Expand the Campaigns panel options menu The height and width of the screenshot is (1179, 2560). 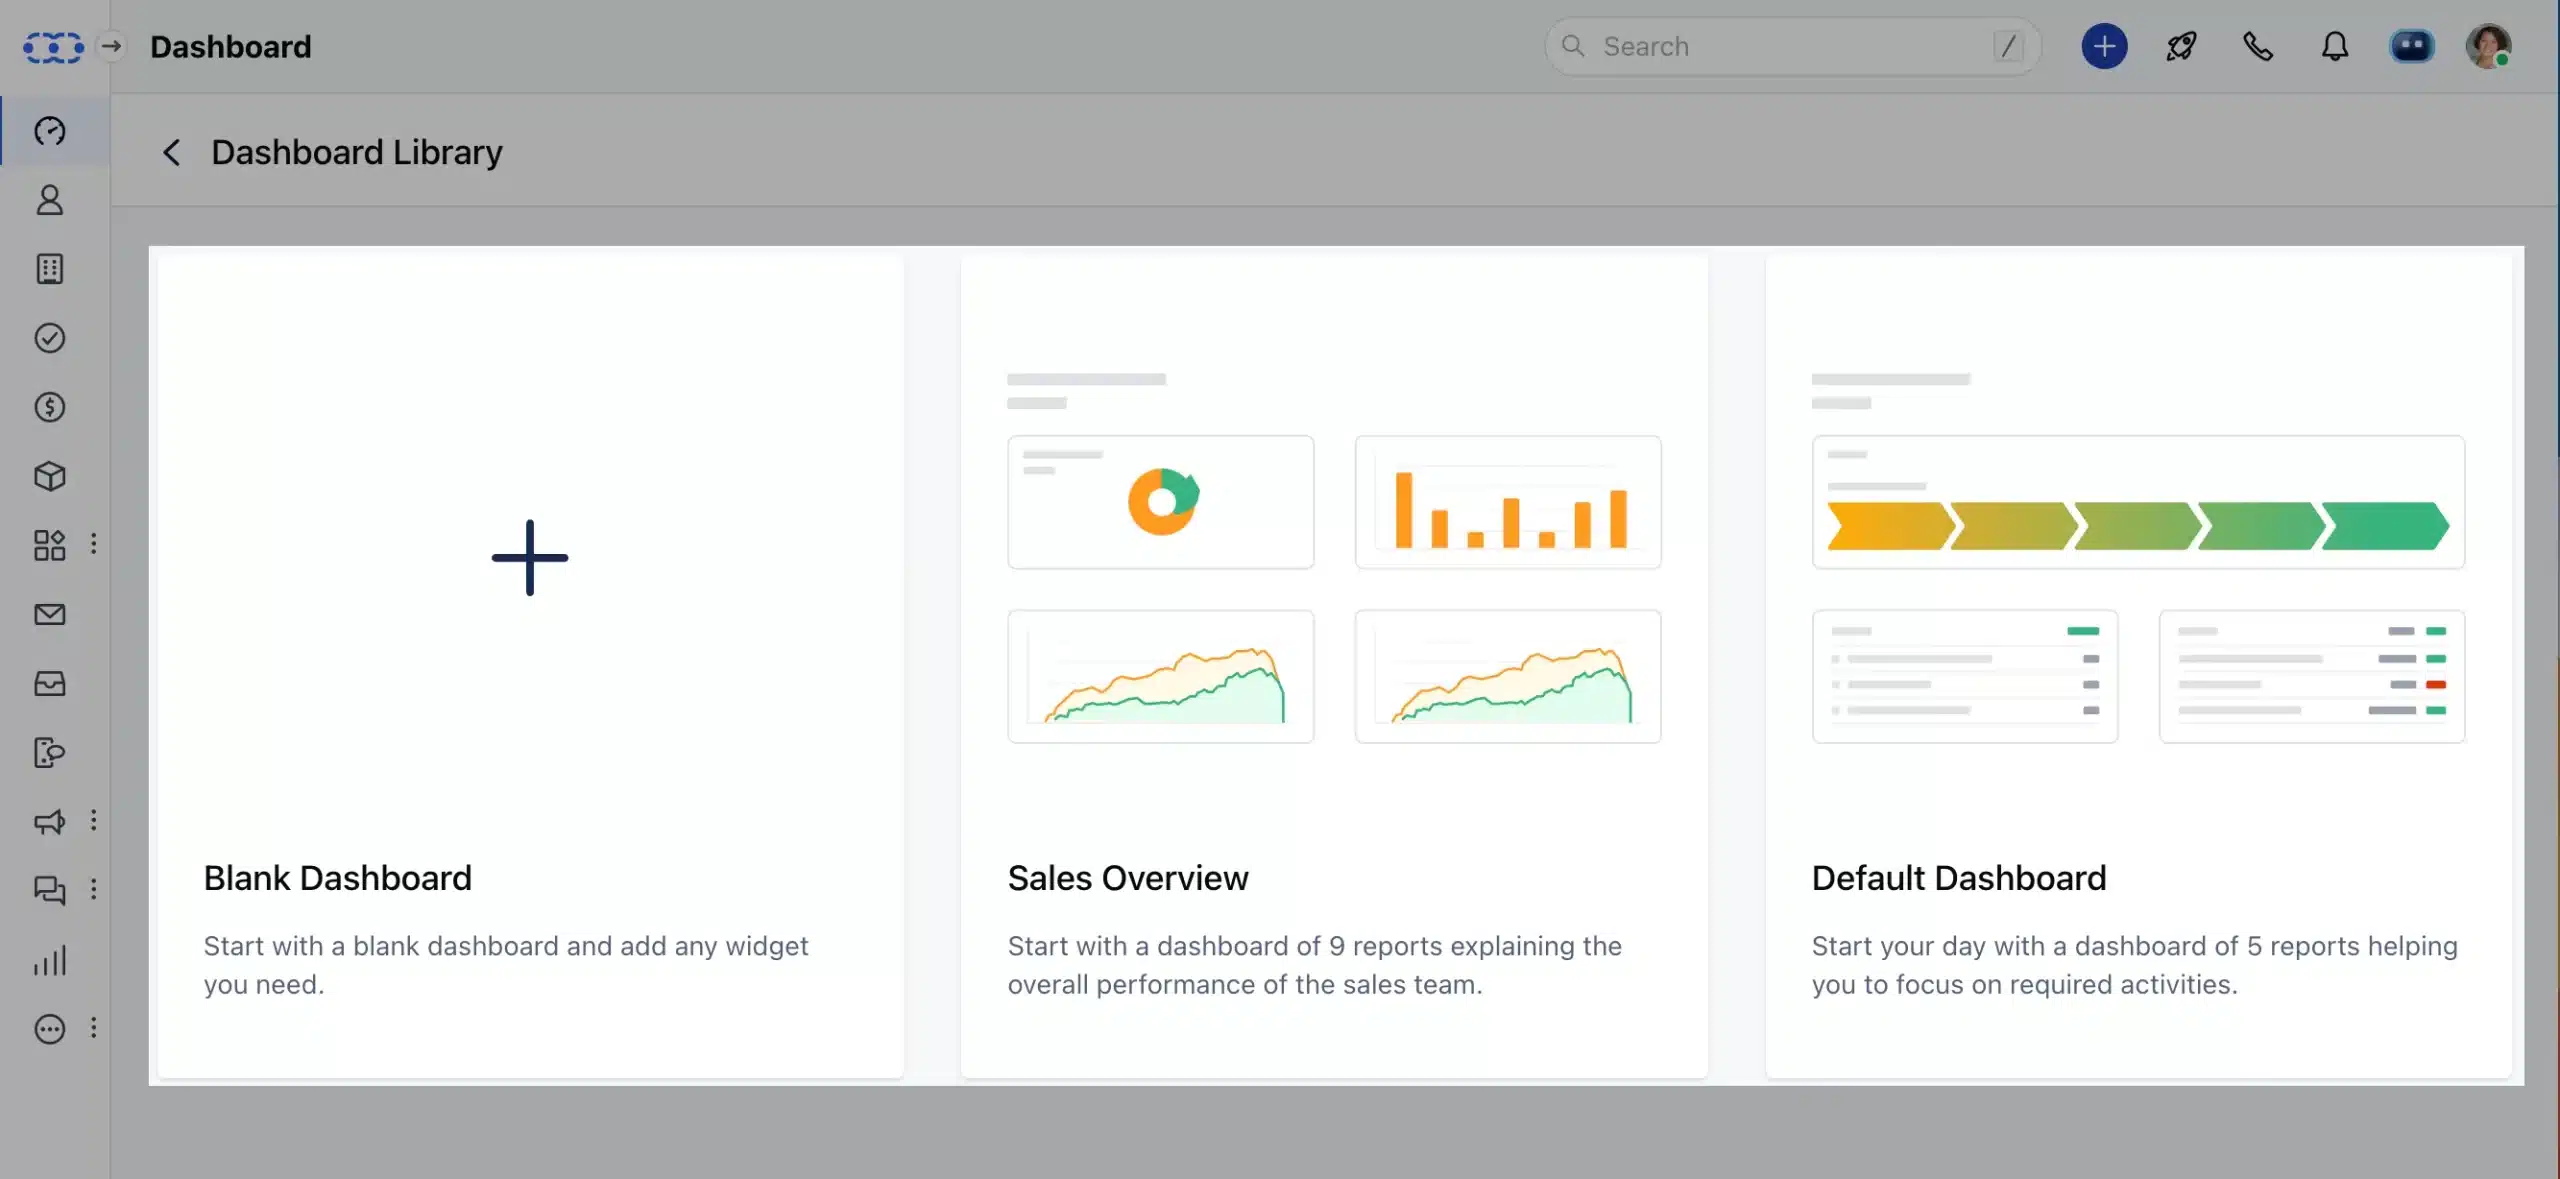(x=93, y=821)
